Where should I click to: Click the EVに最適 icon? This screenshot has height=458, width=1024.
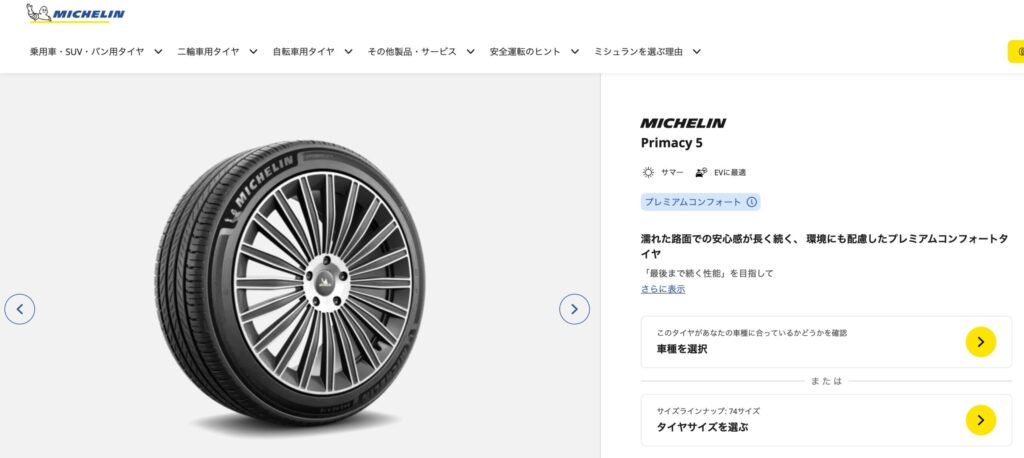(701, 172)
